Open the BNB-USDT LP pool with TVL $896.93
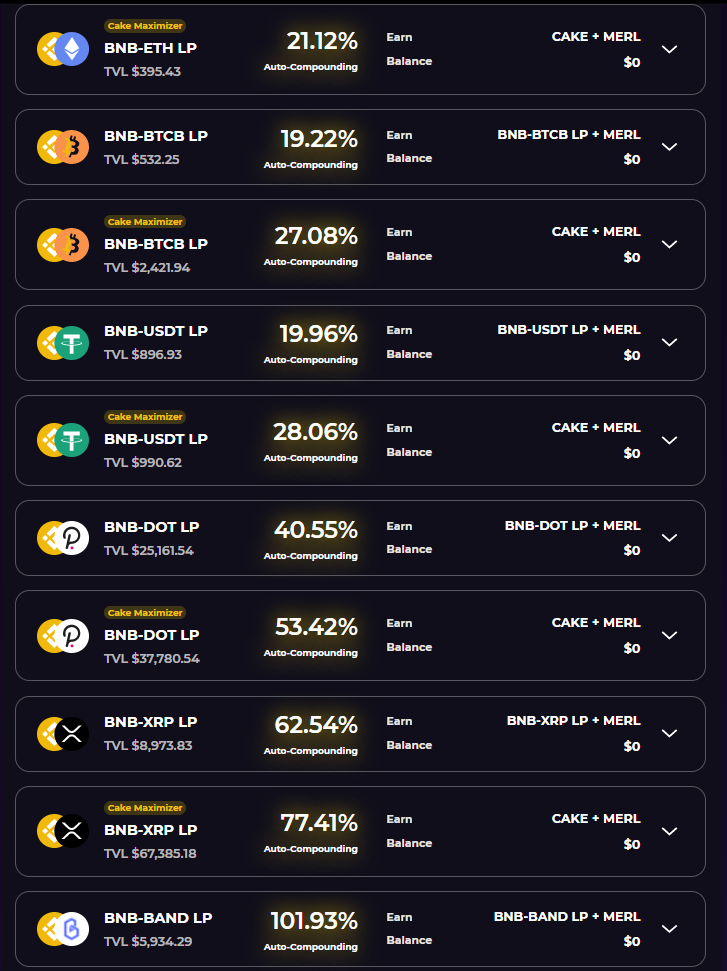Viewport: 727px width, 971px height. (360, 342)
